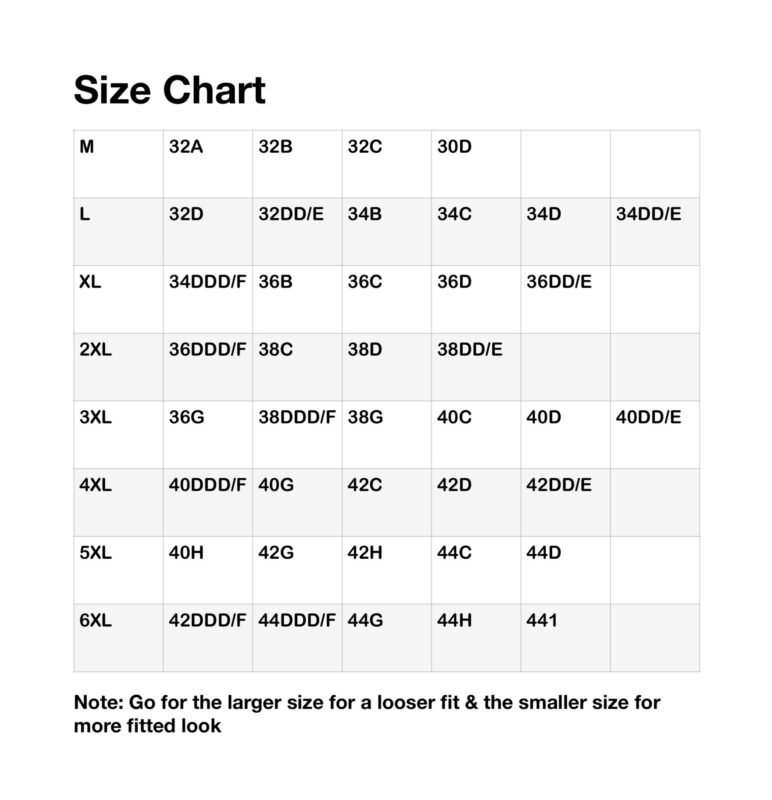Image resolution: width=772 pixels, height=800 pixels.
Task: Click the Size Chart heading
Action: (169, 90)
